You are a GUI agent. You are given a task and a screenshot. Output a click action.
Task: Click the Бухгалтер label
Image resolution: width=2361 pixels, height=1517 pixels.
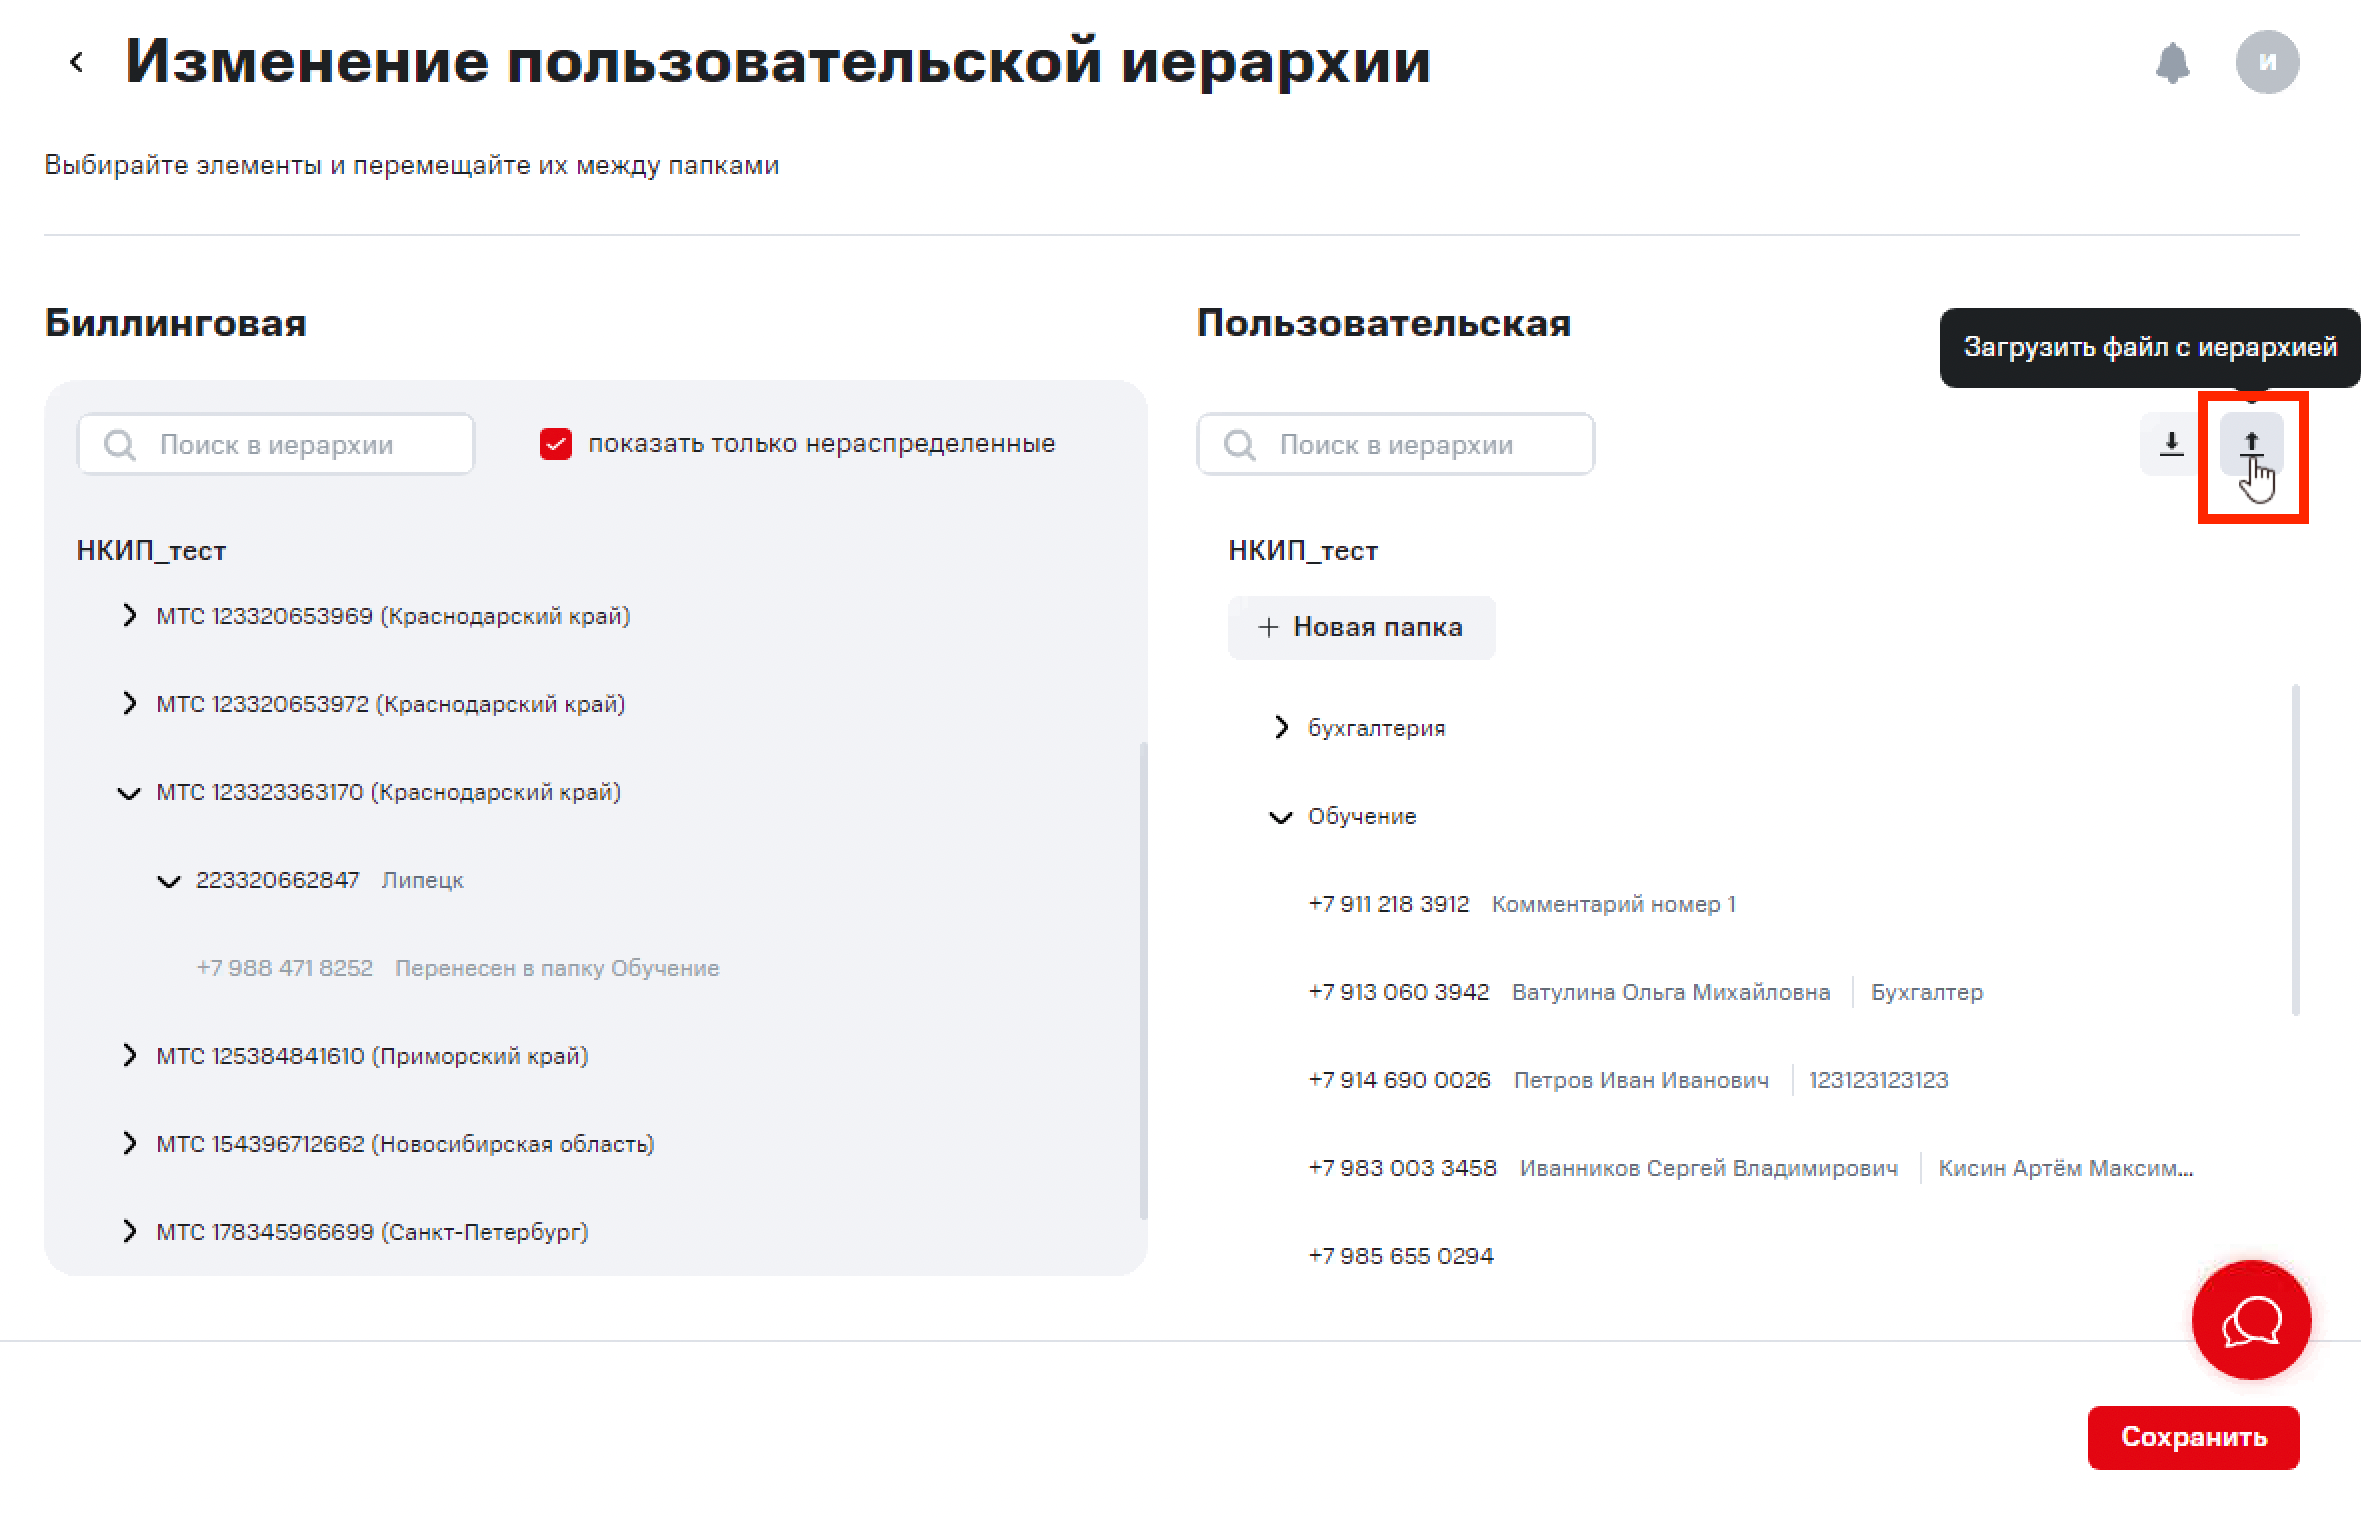coord(1927,992)
